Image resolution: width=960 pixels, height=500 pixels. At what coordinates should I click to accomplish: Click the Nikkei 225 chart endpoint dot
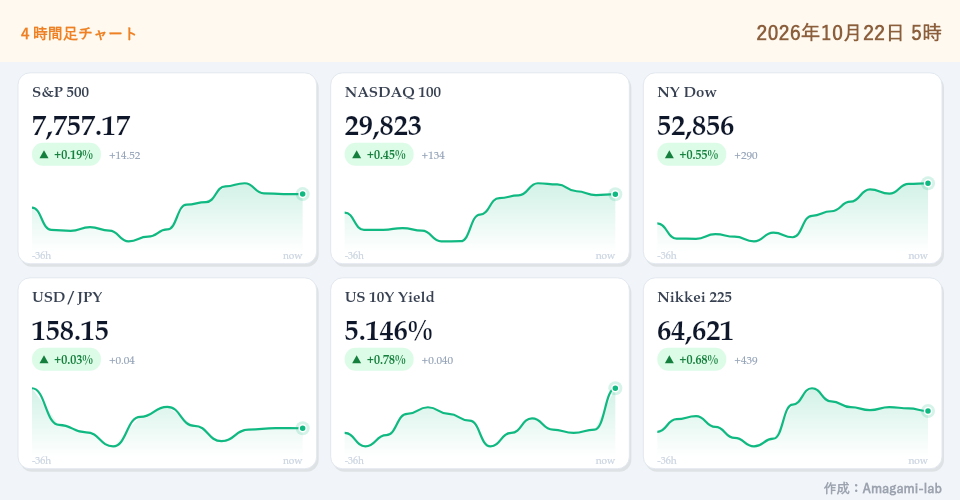point(928,411)
